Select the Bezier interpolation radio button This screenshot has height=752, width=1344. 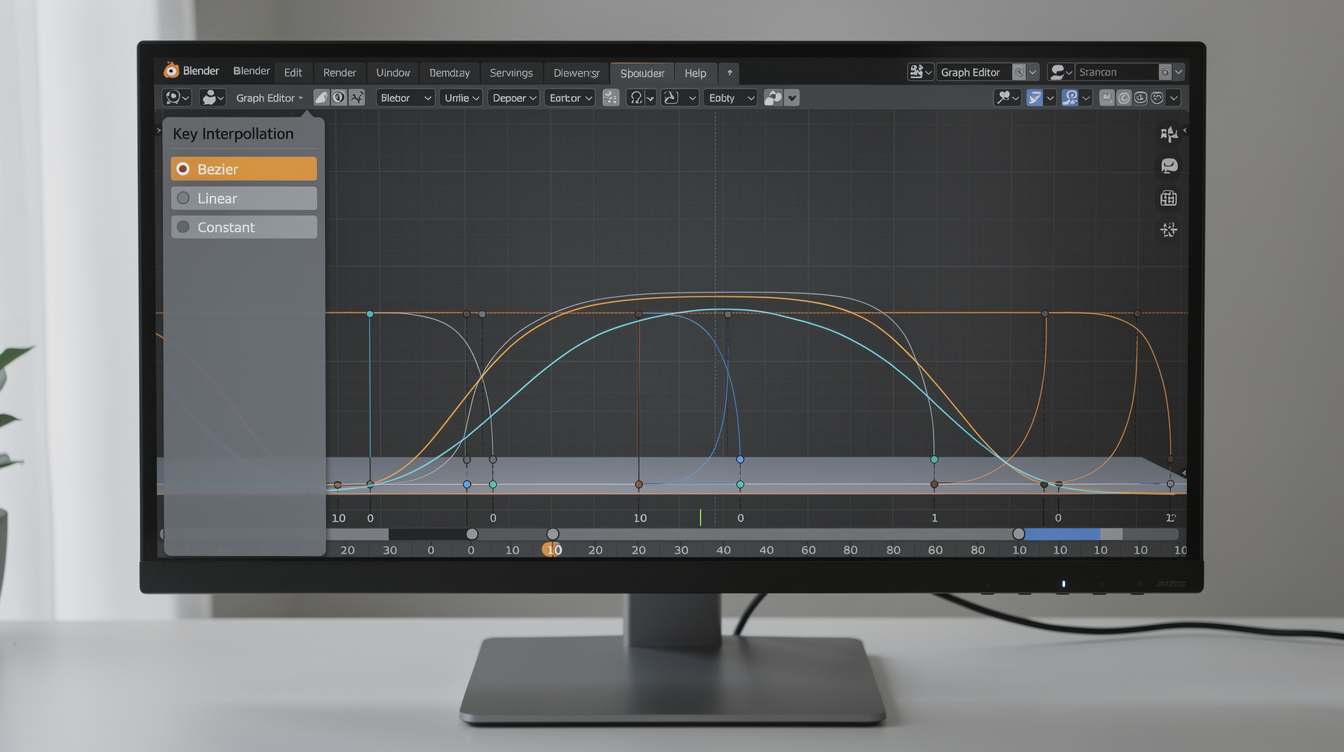pyautogui.click(x=183, y=168)
